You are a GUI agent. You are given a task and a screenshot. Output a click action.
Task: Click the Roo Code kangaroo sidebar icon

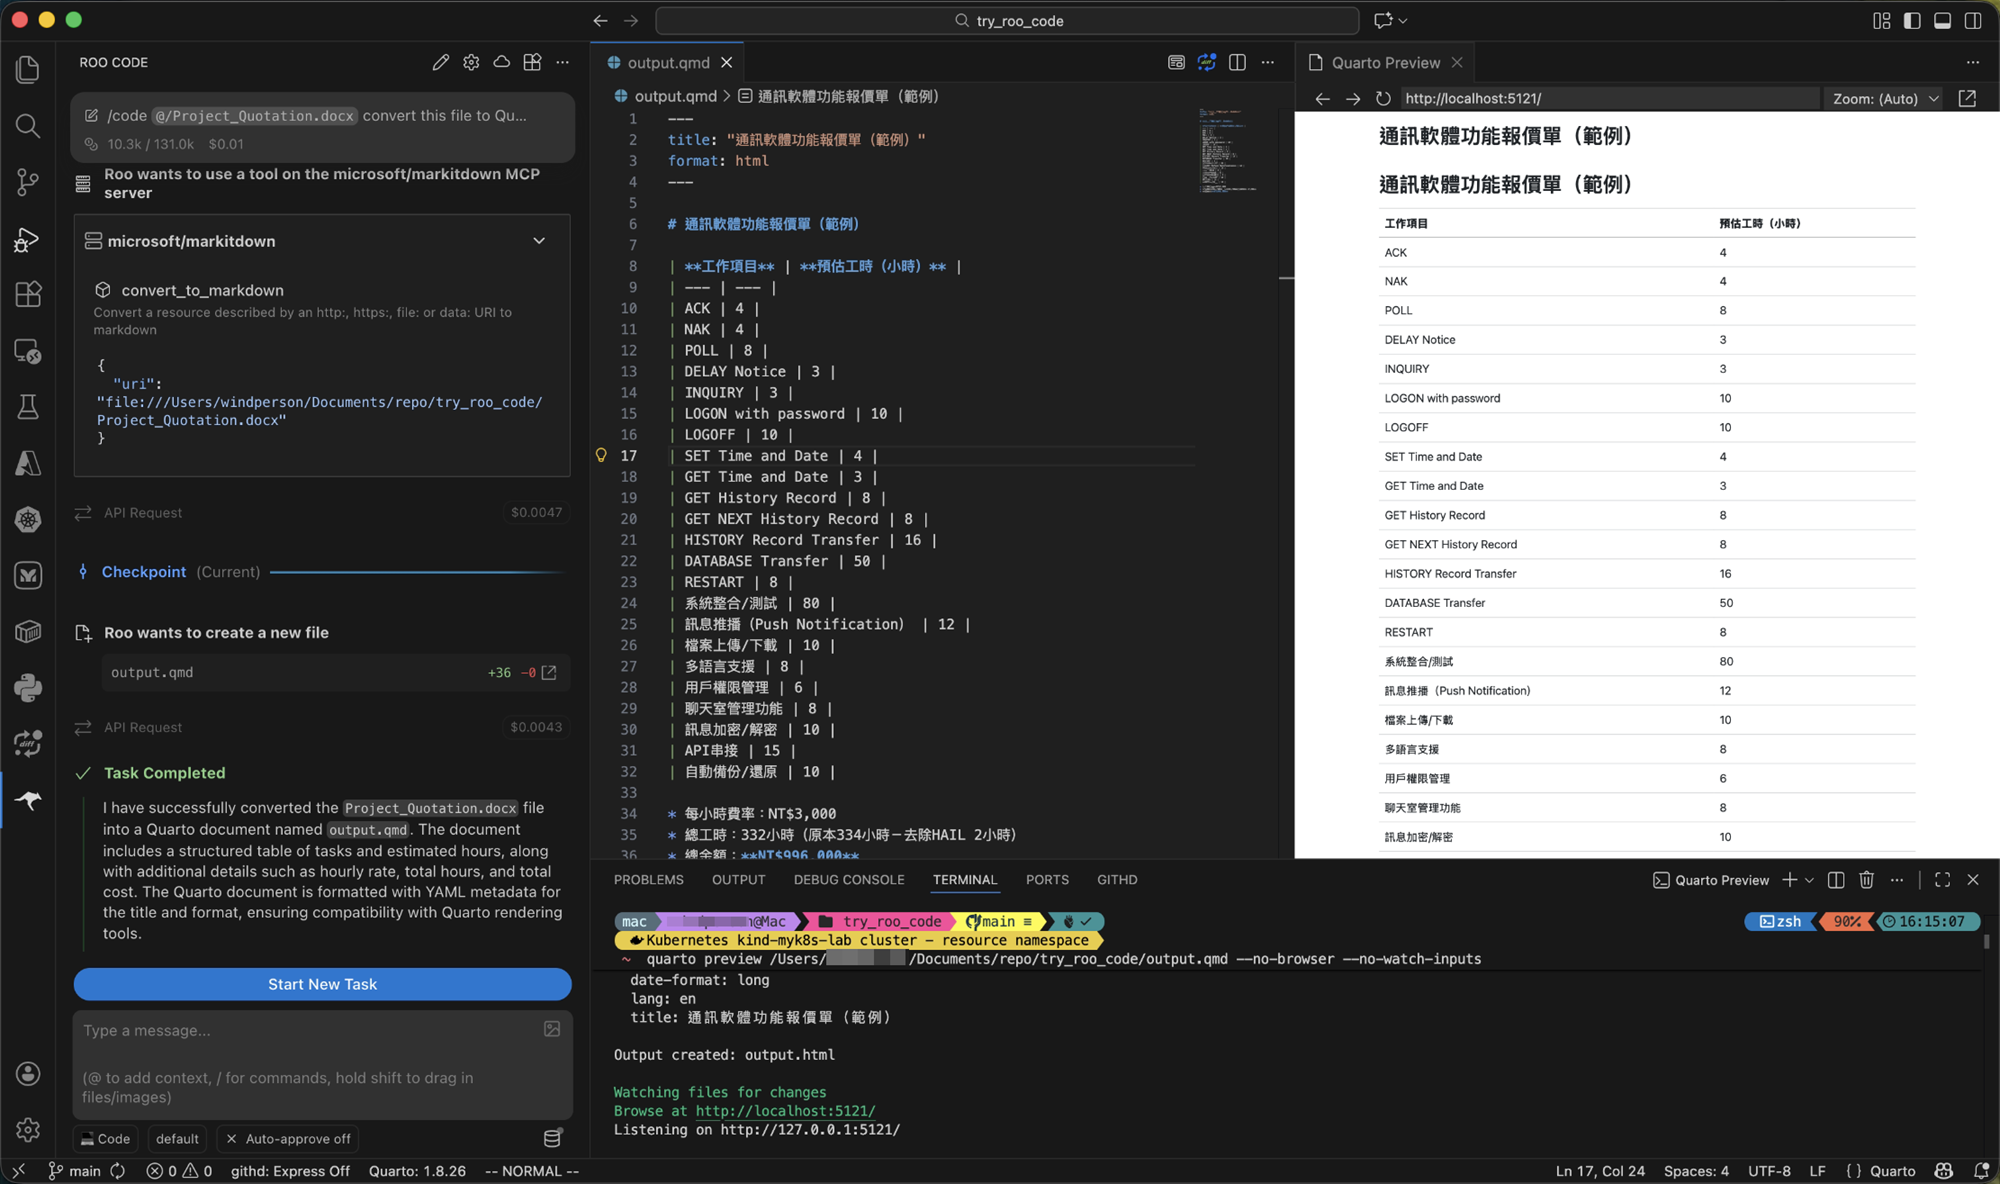(28, 800)
